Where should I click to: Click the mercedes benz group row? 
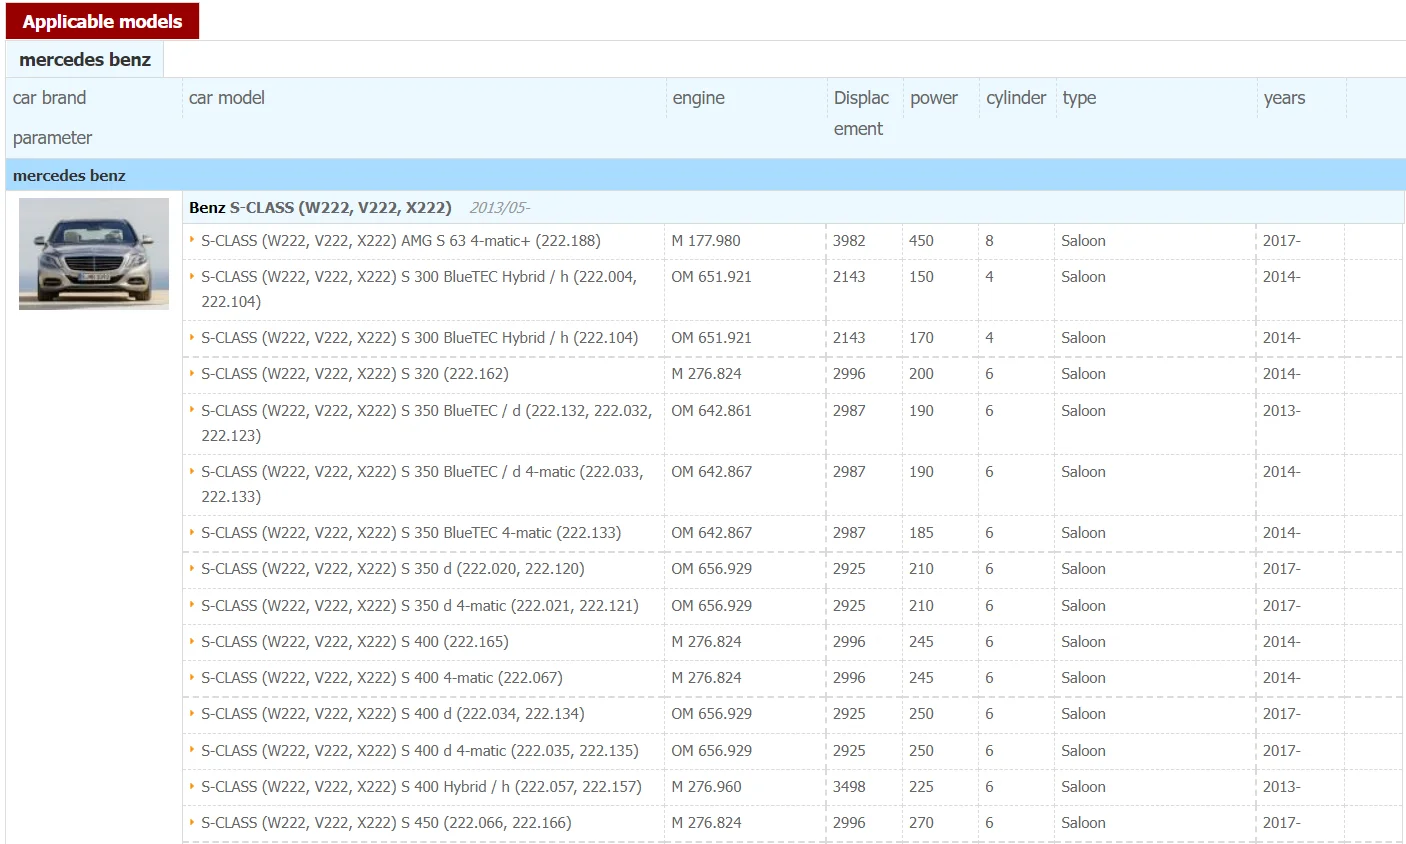(x=705, y=175)
